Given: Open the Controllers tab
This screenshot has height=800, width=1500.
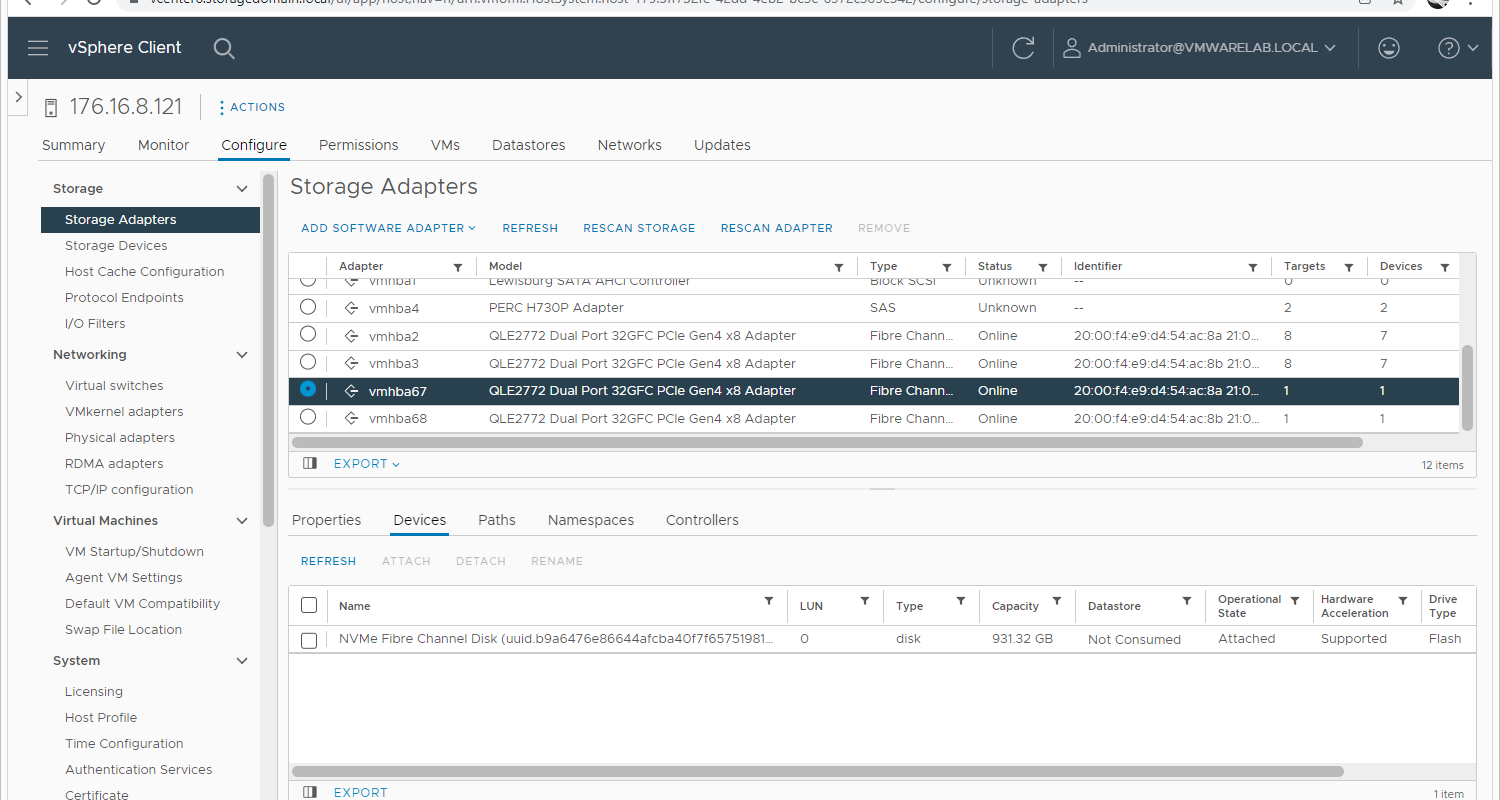Looking at the screenshot, I should 702,520.
